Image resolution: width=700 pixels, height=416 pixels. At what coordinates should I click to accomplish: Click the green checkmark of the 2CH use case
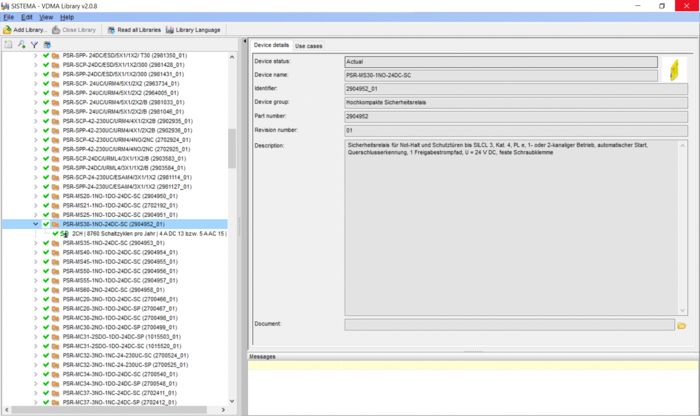click(55, 233)
